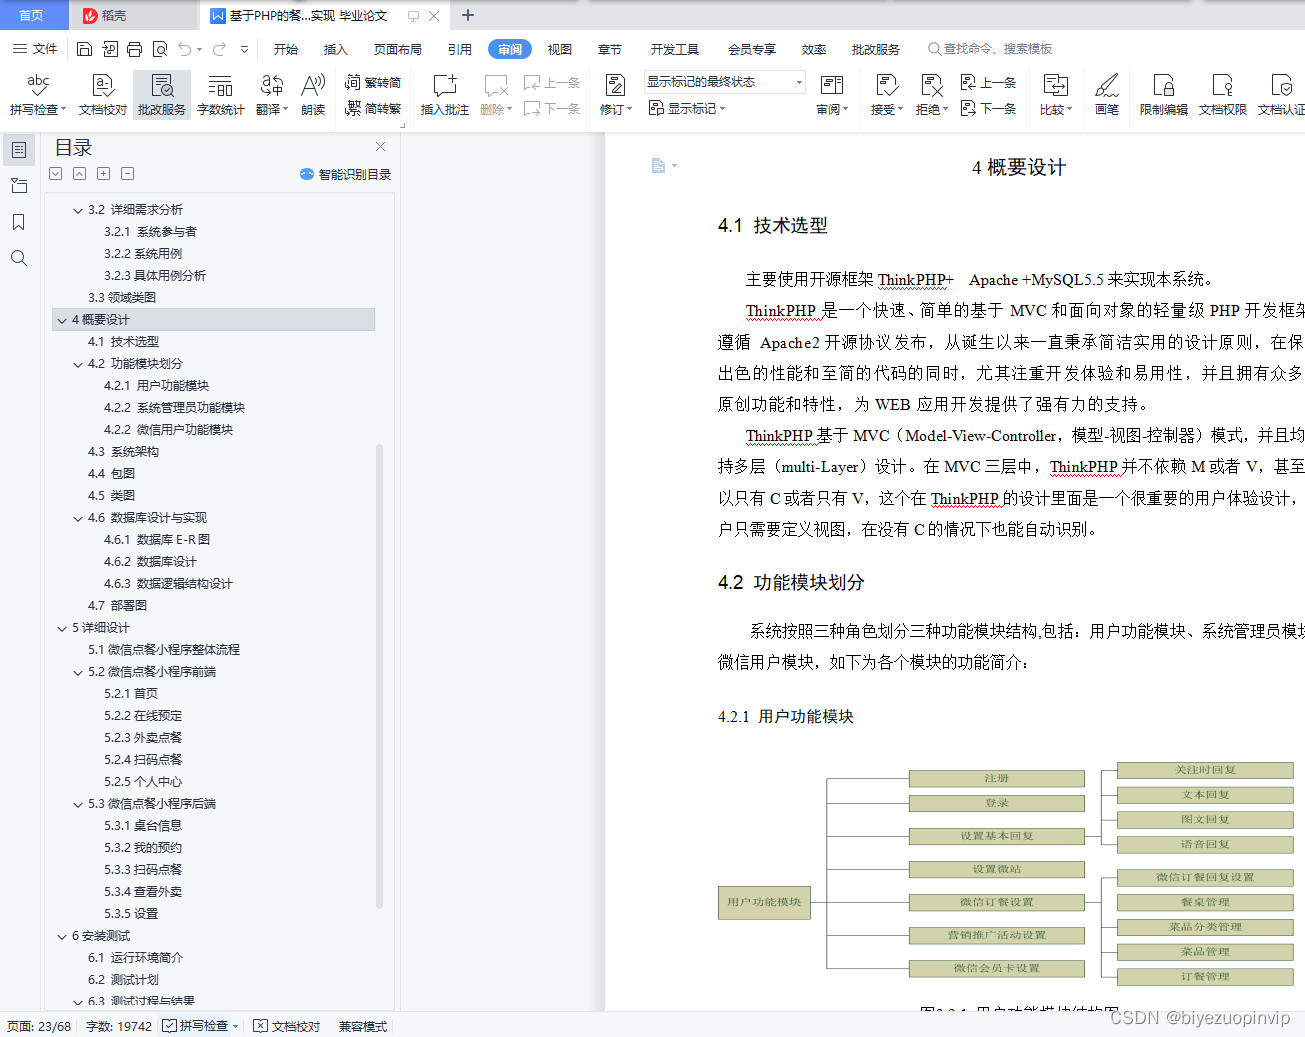Open the search icon in left sidebar
1305x1037 pixels.
click(x=19, y=258)
